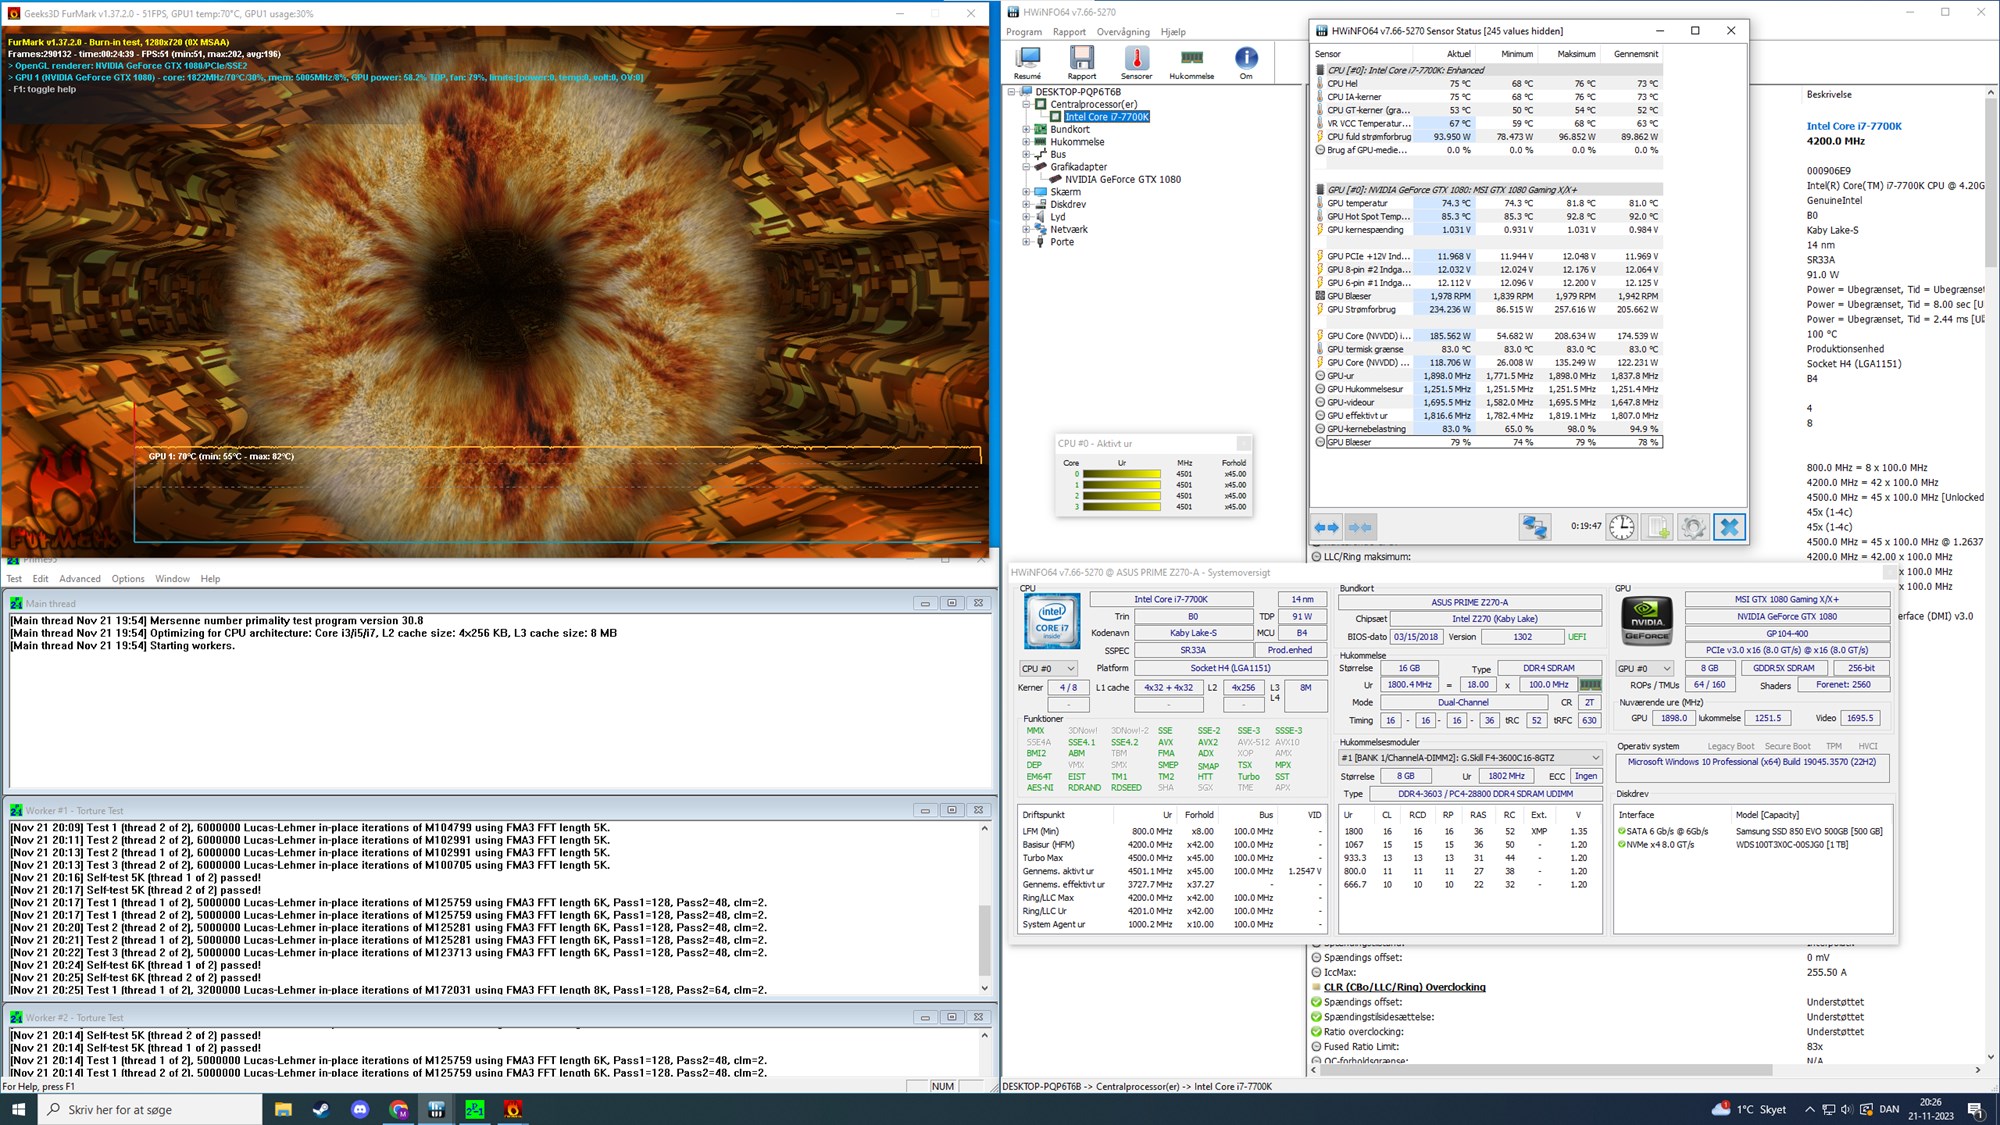This screenshot has height=1125, width=2000.
Task: Collapse the DESKTOP-PQP6T6B tree root
Action: [x=1012, y=92]
